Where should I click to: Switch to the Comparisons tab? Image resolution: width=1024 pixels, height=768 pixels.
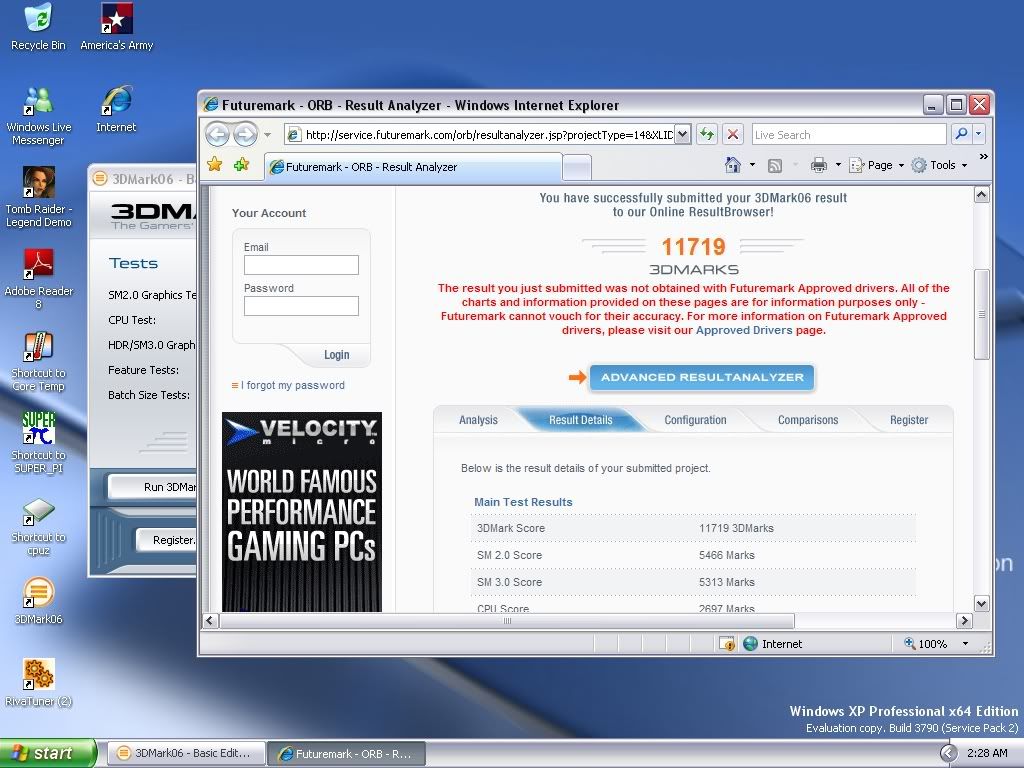[x=808, y=420]
